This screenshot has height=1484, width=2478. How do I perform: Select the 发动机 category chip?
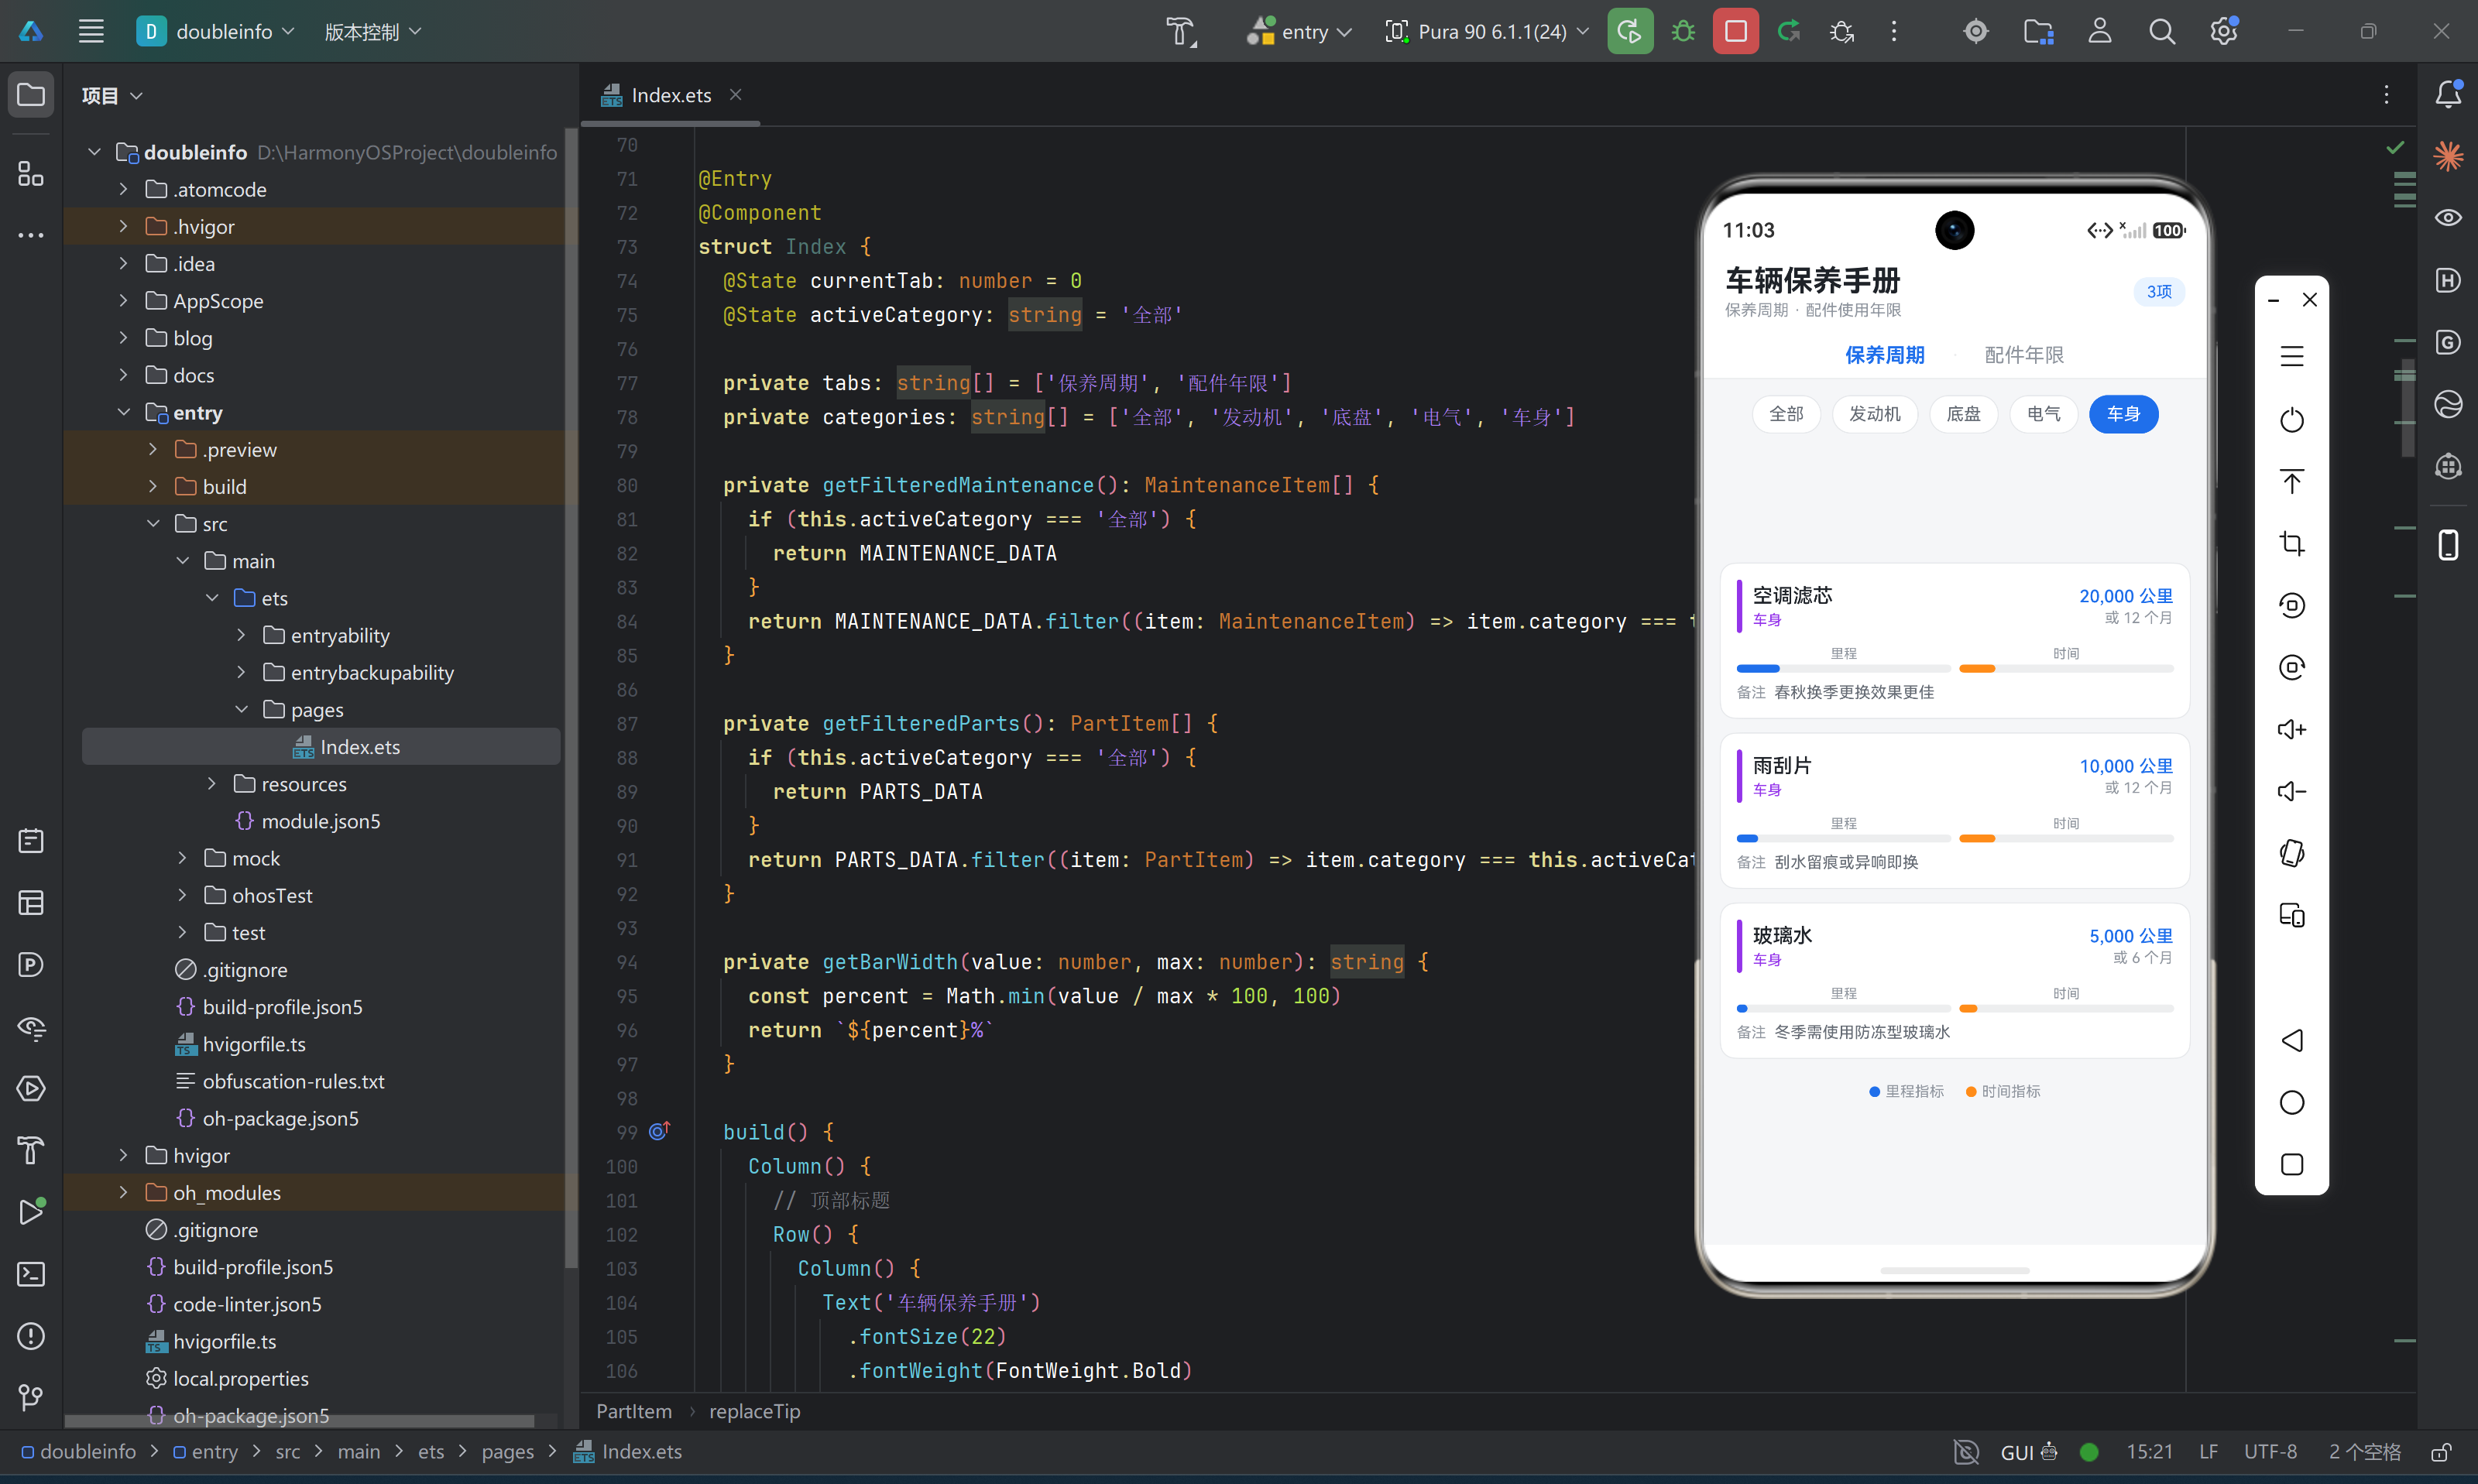pyautogui.click(x=1874, y=414)
